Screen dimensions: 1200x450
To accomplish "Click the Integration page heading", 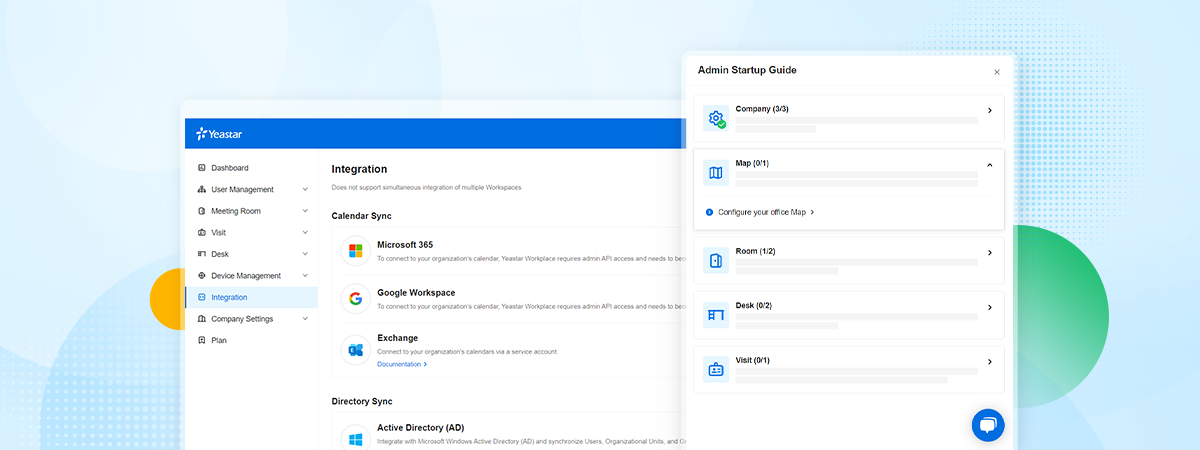I will 359,169.
